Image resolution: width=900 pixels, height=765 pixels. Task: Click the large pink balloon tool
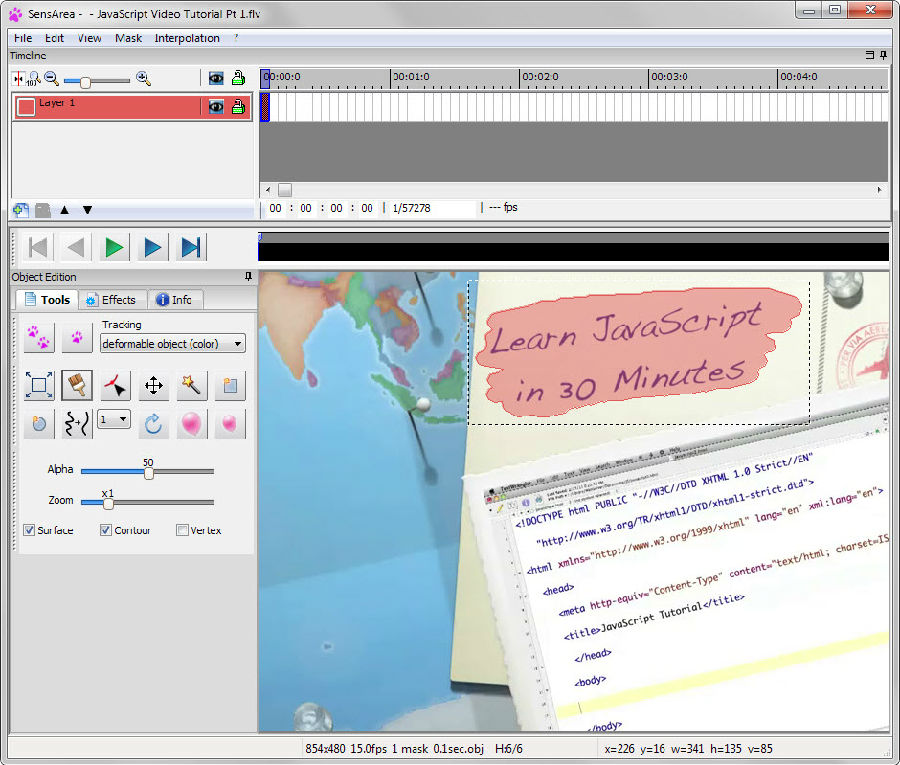click(192, 423)
